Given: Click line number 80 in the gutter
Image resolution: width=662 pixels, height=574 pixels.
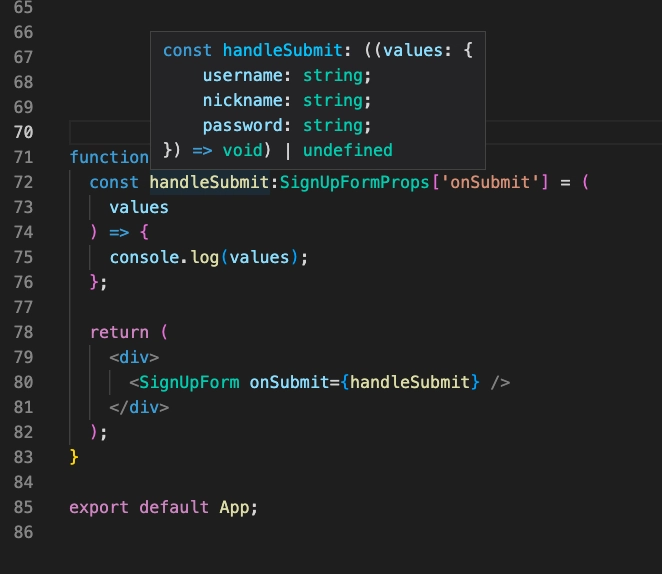Looking at the screenshot, I should coord(23,382).
